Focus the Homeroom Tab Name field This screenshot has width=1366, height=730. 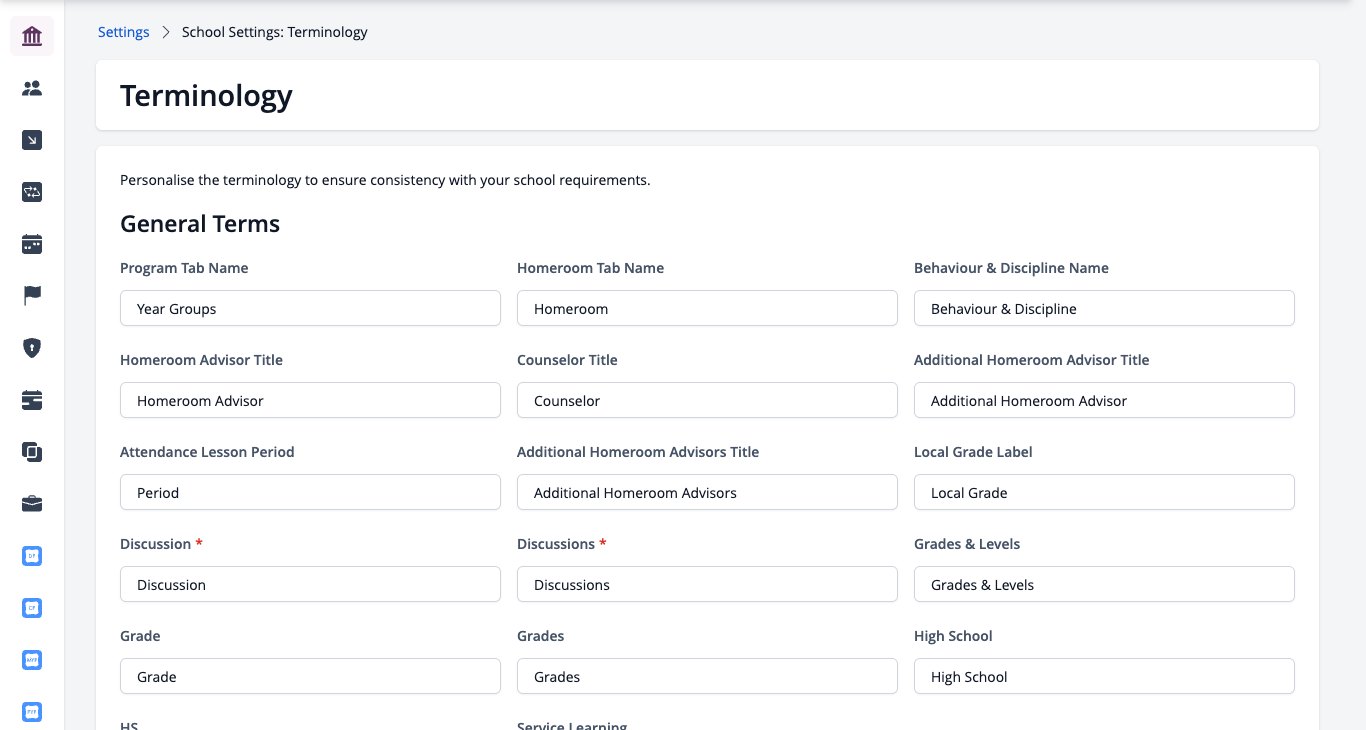click(x=707, y=308)
